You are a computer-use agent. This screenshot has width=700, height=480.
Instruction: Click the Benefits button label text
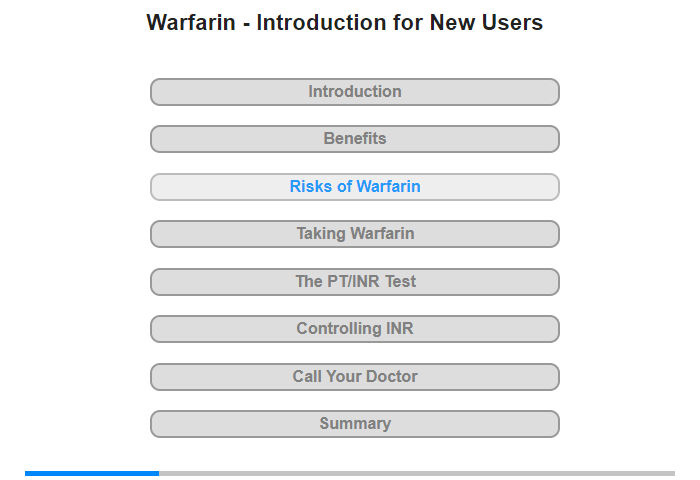[x=355, y=138]
